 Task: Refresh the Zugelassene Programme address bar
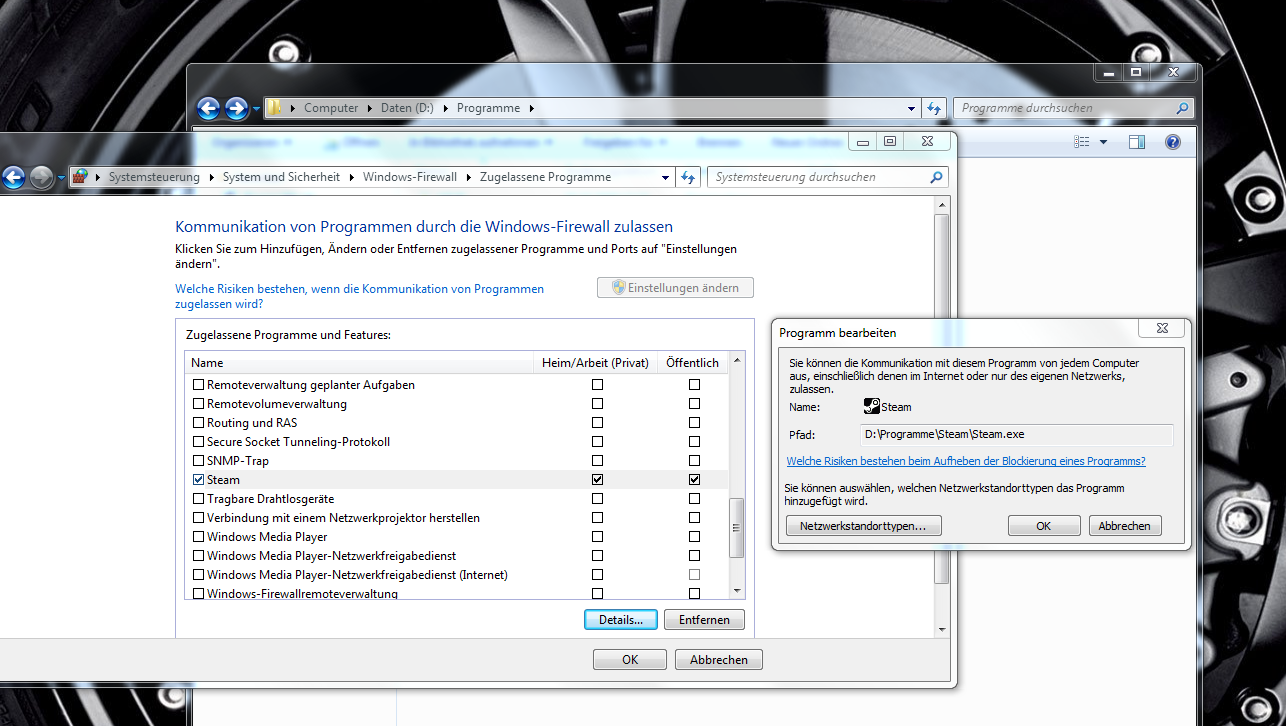coord(687,177)
